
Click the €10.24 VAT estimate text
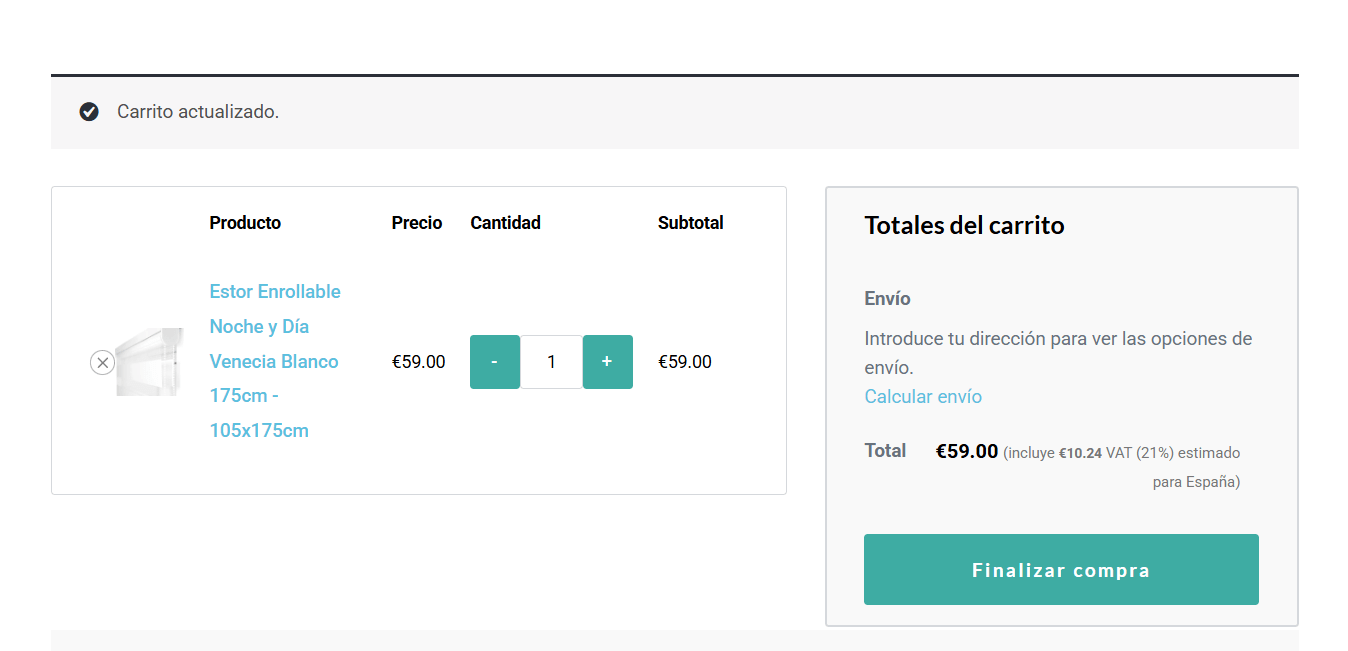(x=1080, y=453)
